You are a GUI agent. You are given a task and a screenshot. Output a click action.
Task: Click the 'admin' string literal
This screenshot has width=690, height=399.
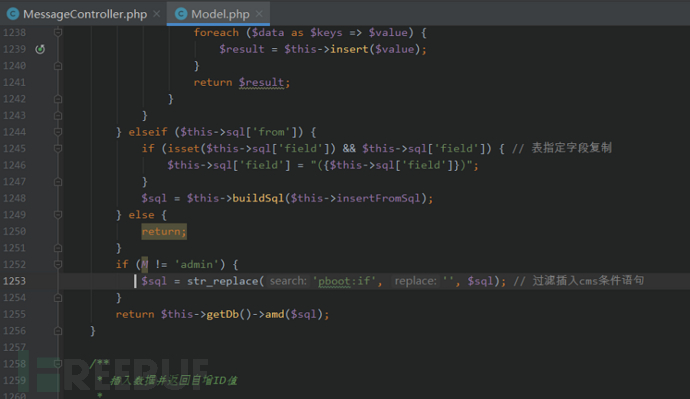(x=197, y=264)
